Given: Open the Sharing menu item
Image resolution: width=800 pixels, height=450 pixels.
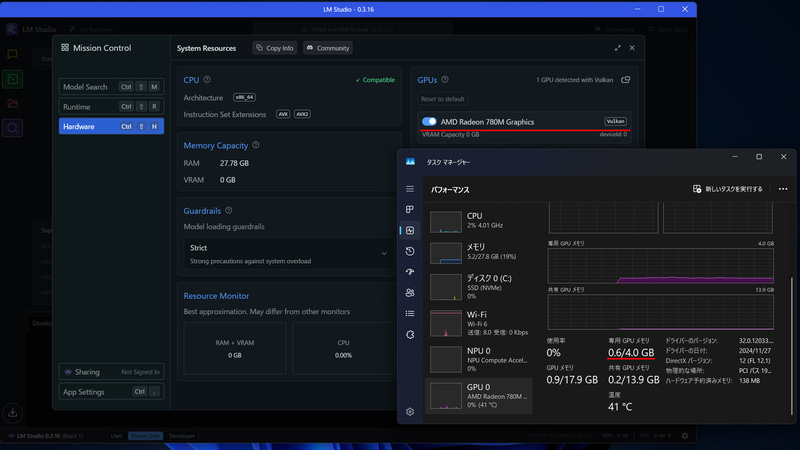Looking at the screenshot, I should click(111, 372).
